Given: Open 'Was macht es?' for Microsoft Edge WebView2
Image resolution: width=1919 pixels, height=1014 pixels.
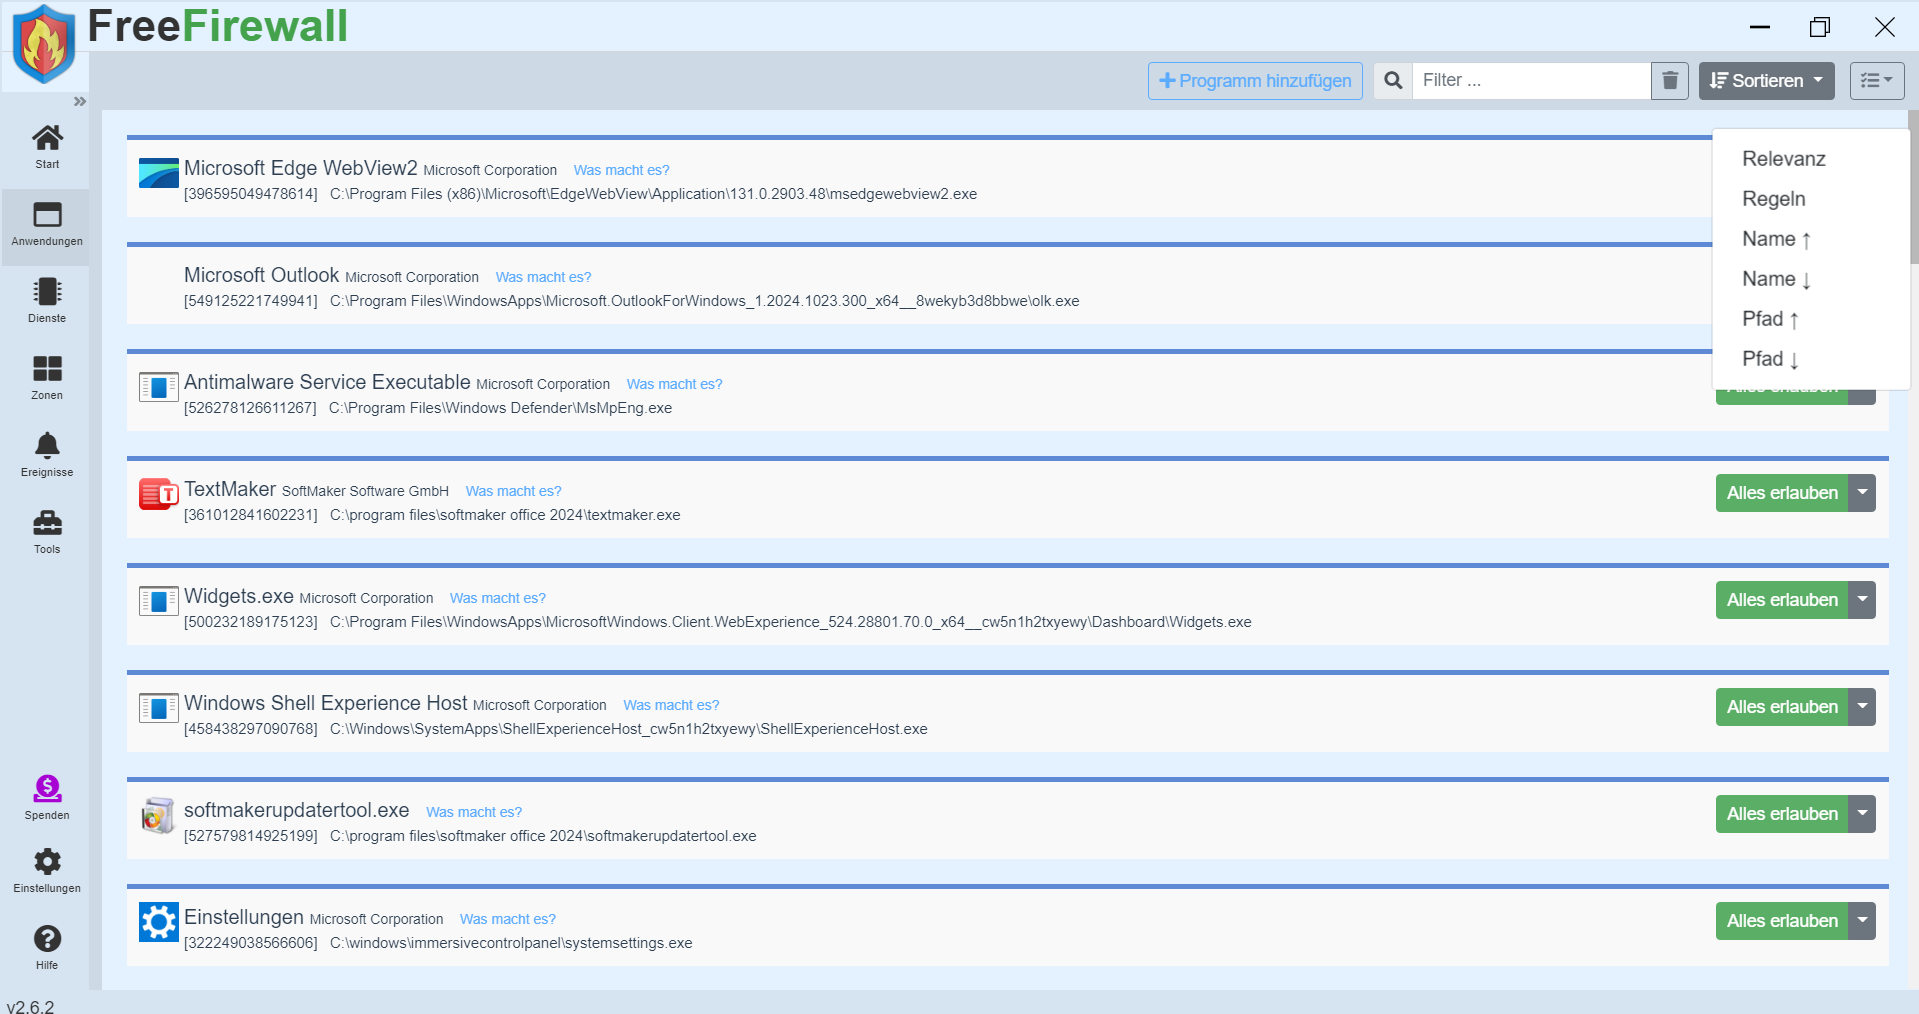Looking at the screenshot, I should [x=622, y=170].
